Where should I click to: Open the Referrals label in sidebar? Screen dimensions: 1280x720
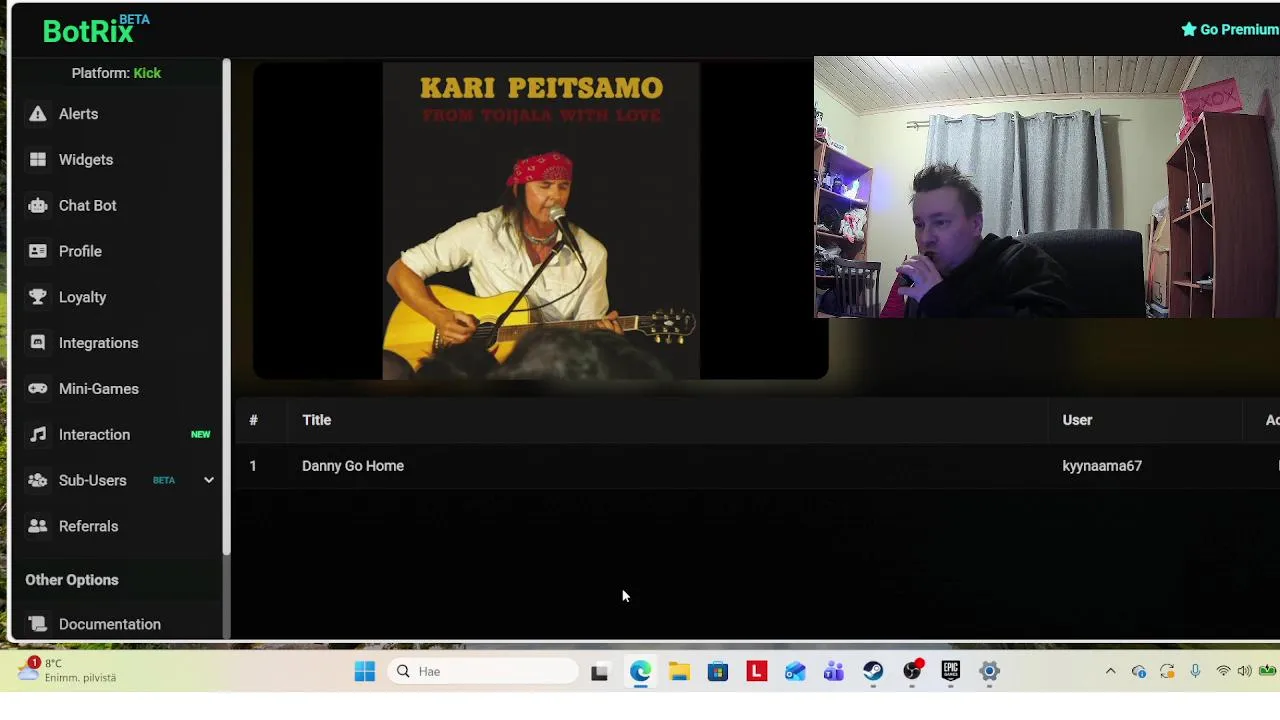click(88, 526)
